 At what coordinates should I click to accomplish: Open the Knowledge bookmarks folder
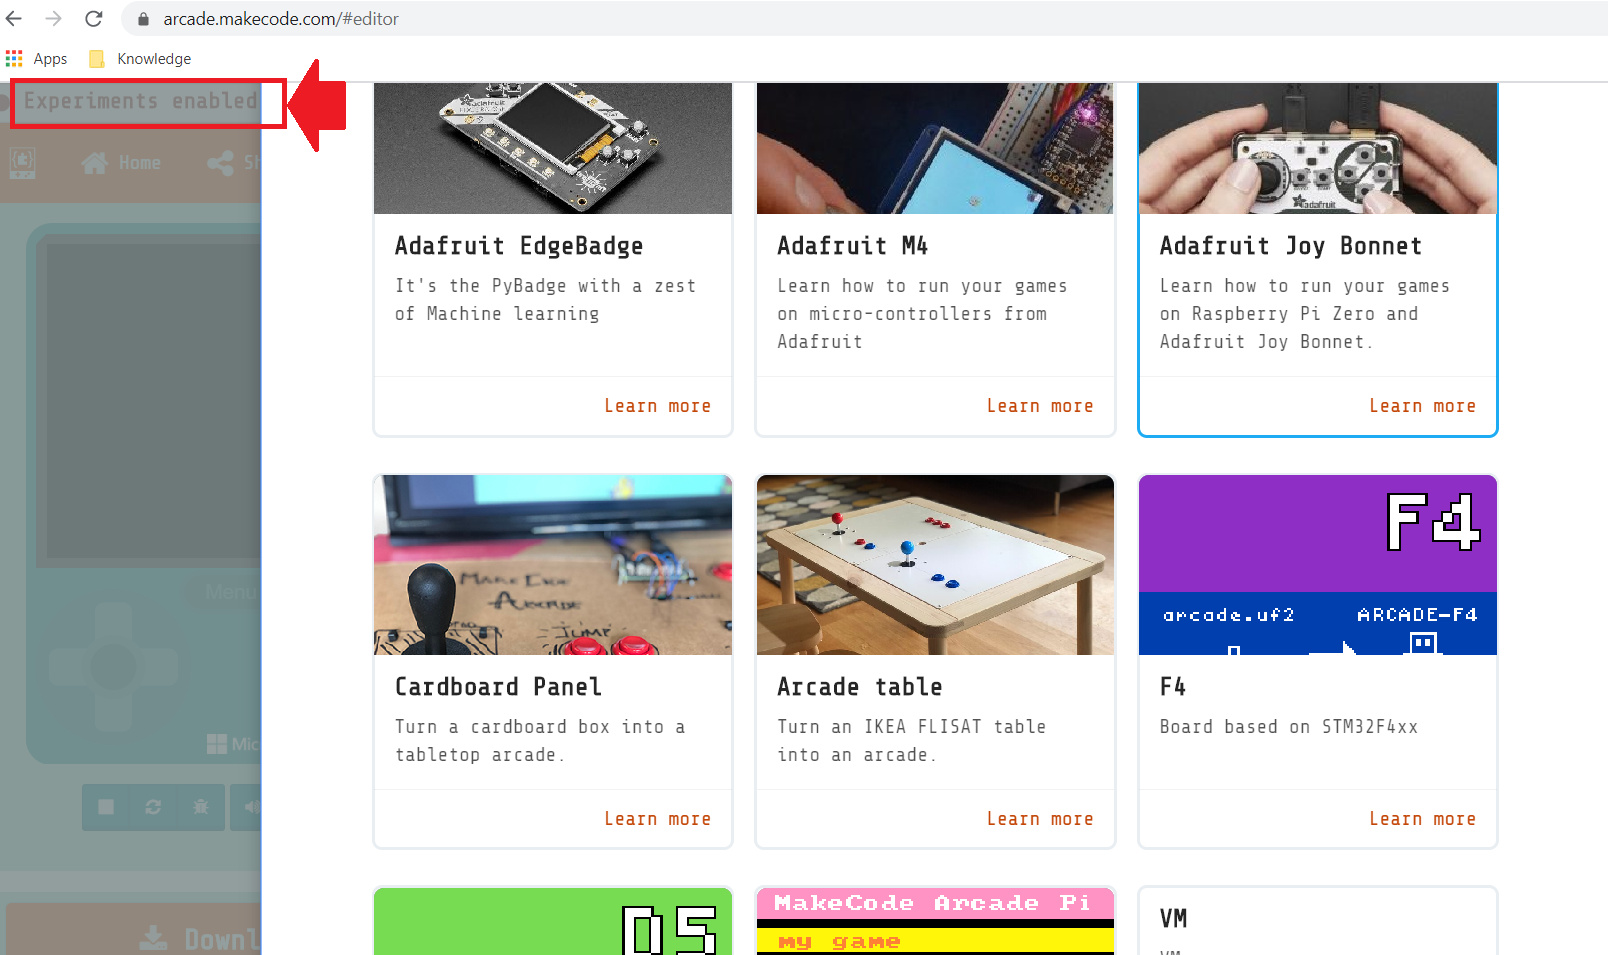coord(141,59)
